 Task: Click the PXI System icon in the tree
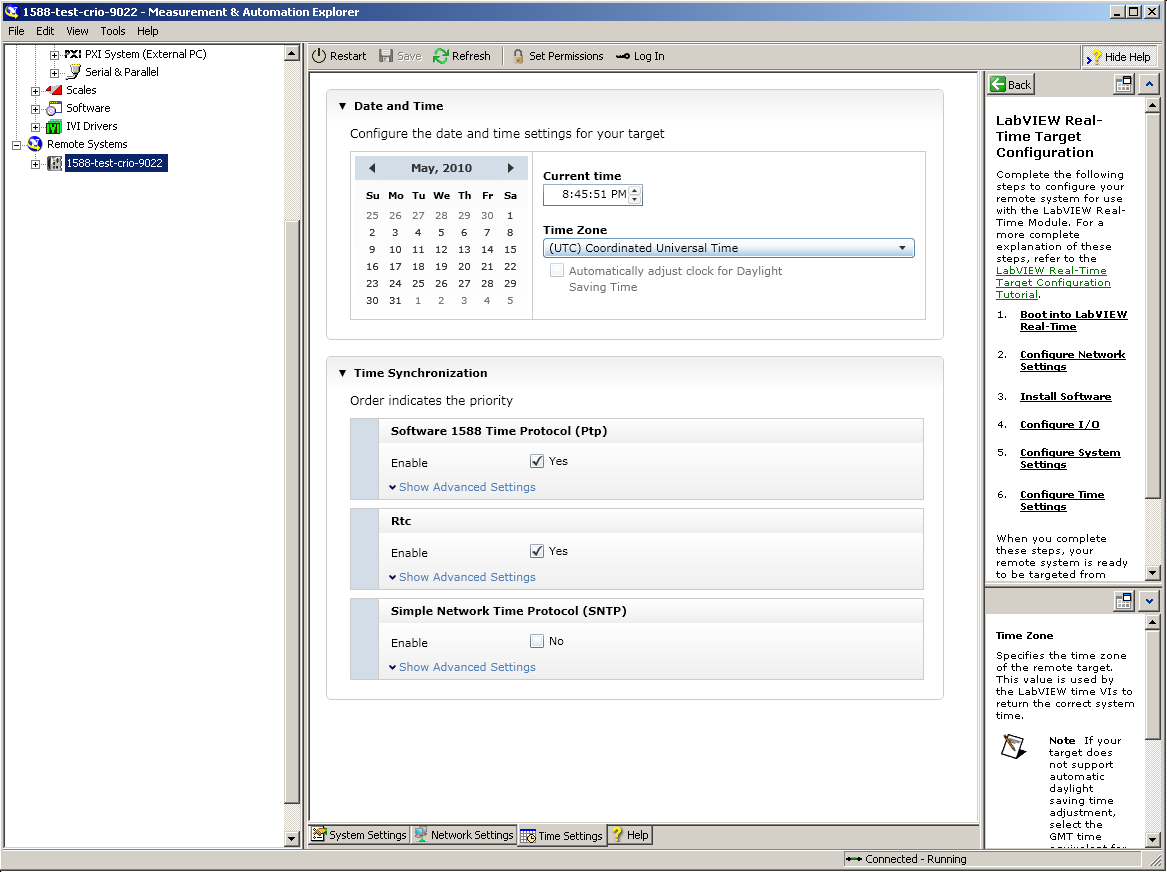[72, 54]
